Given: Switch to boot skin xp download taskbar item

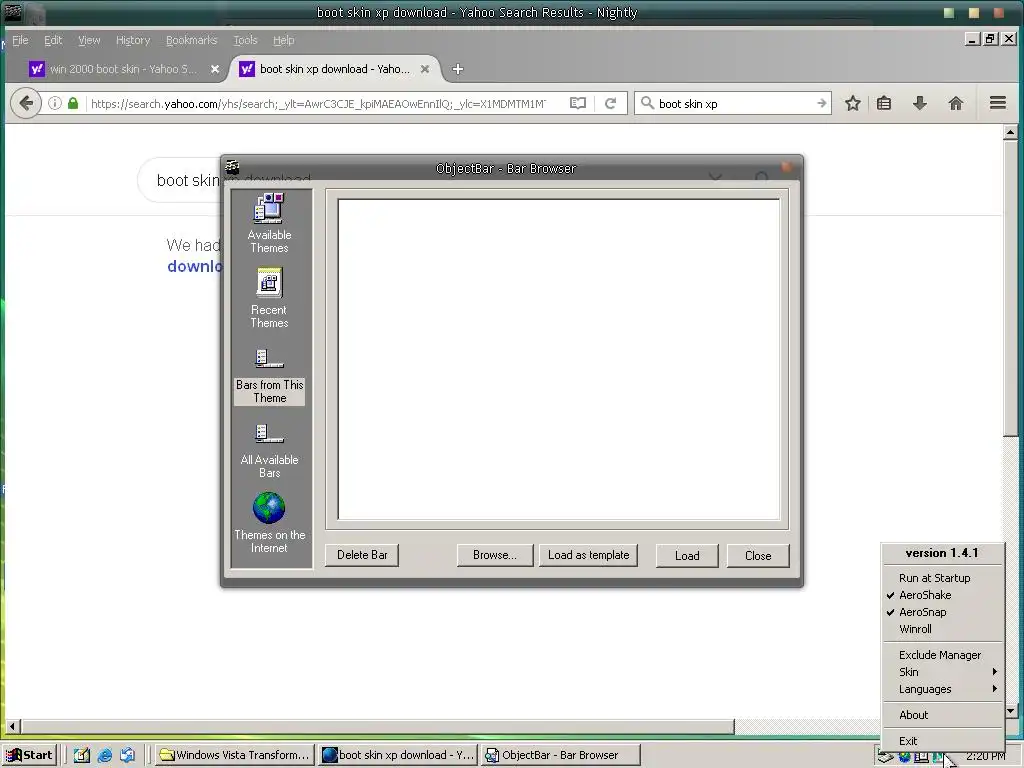Looking at the screenshot, I should point(398,755).
